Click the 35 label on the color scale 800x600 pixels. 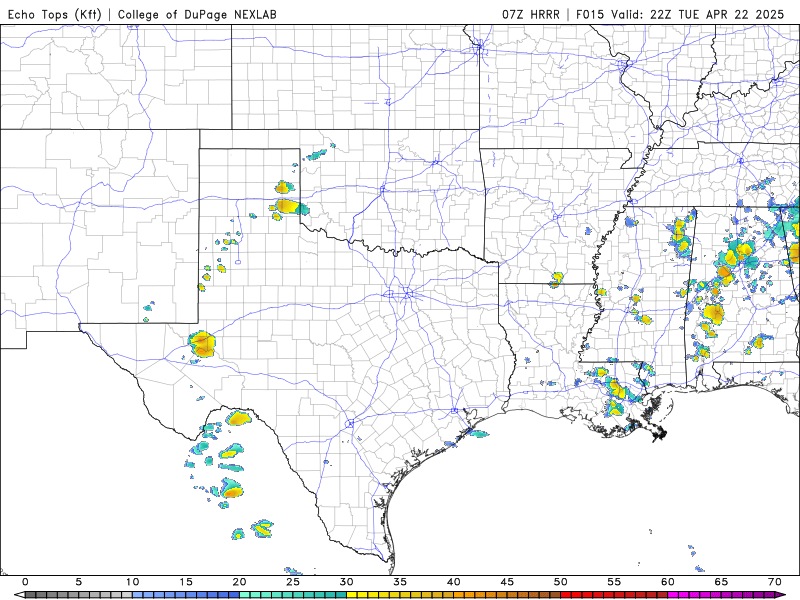(x=400, y=582)
